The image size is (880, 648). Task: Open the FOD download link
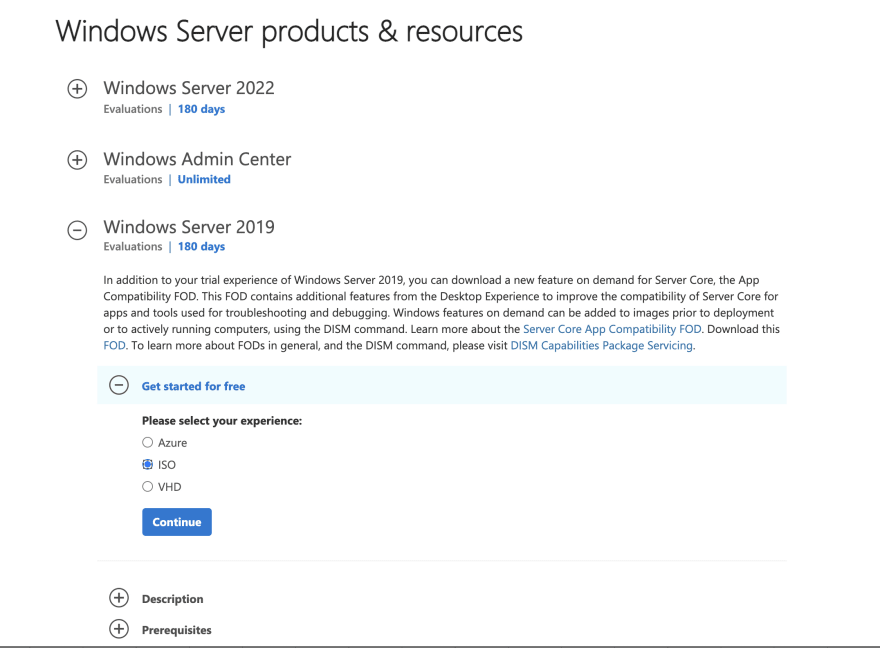pyautogui.click(x=114, y=346)
